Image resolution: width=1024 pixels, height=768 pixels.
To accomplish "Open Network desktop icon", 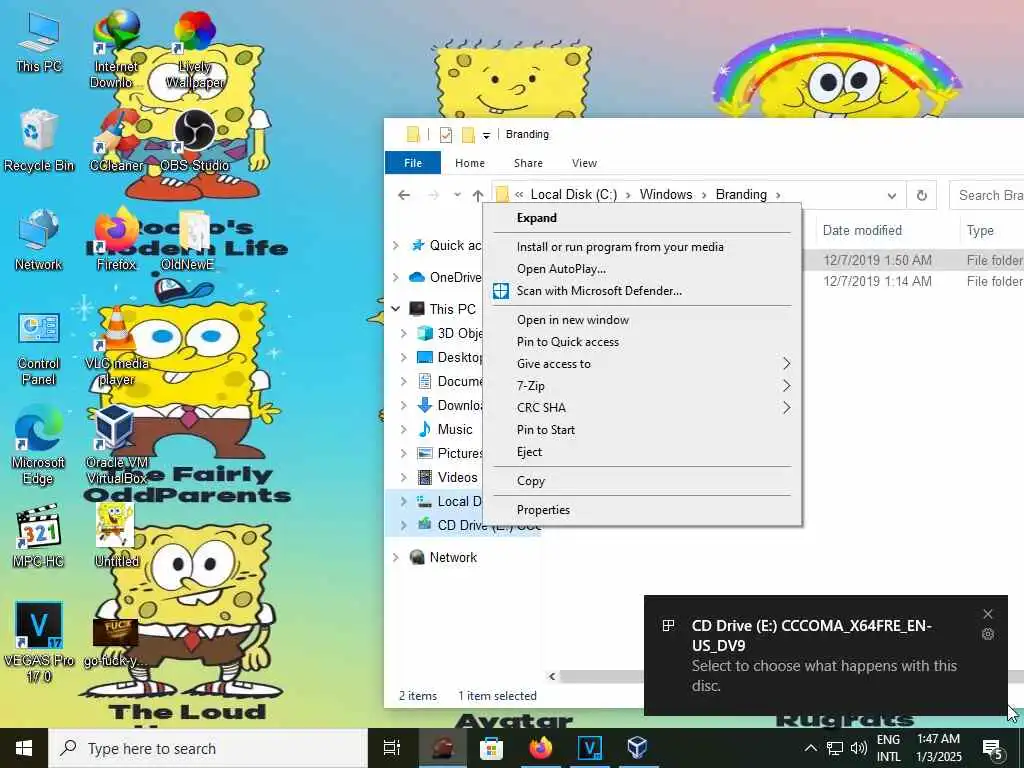I will pyautogui.click(x=39, y=240).
